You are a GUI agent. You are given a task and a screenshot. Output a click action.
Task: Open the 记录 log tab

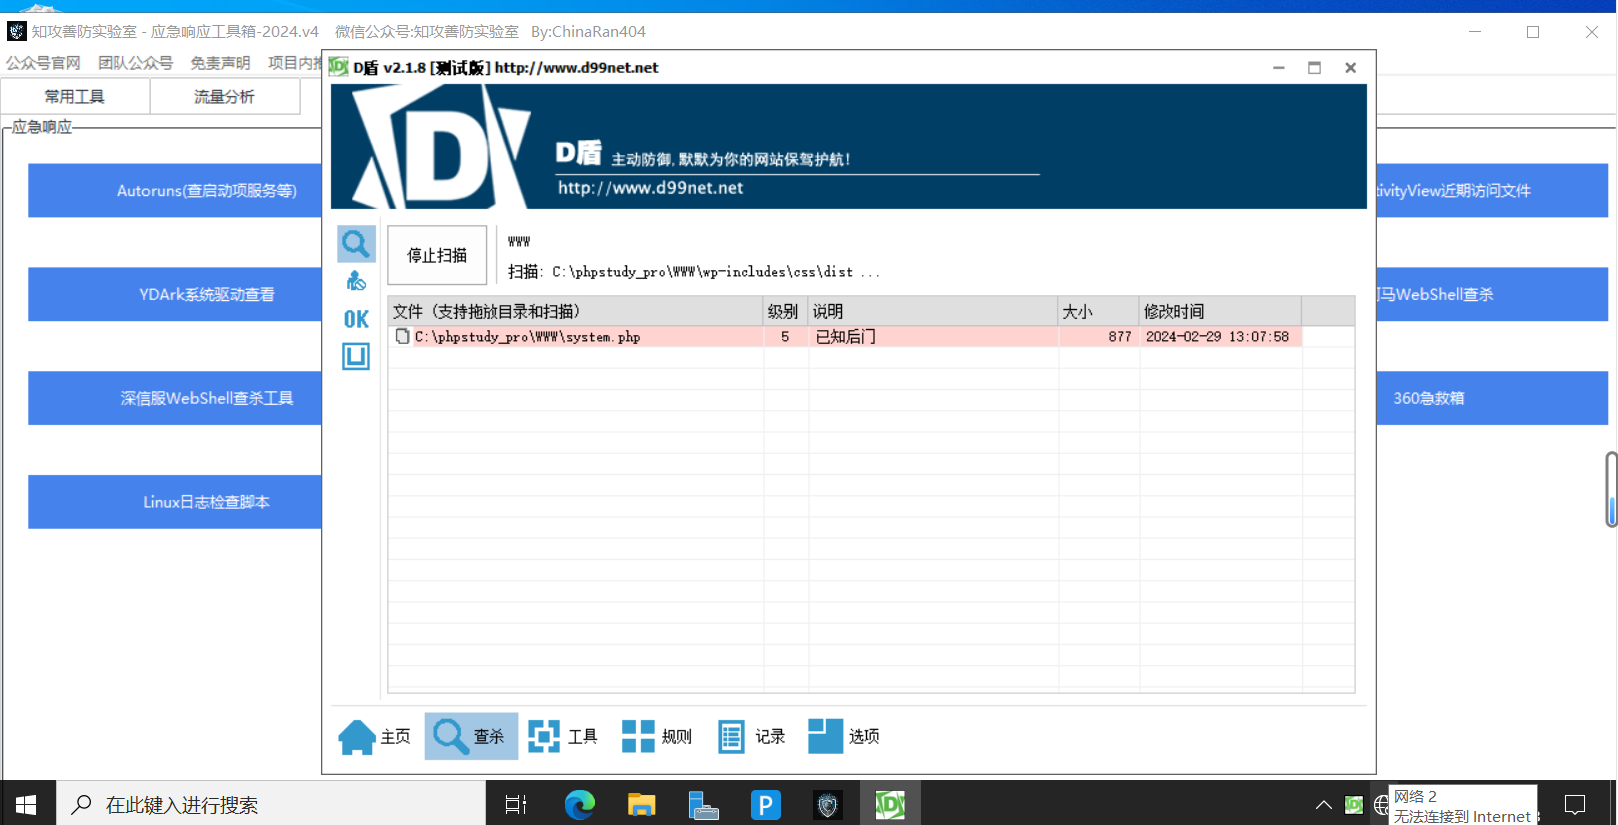[751, 736]
